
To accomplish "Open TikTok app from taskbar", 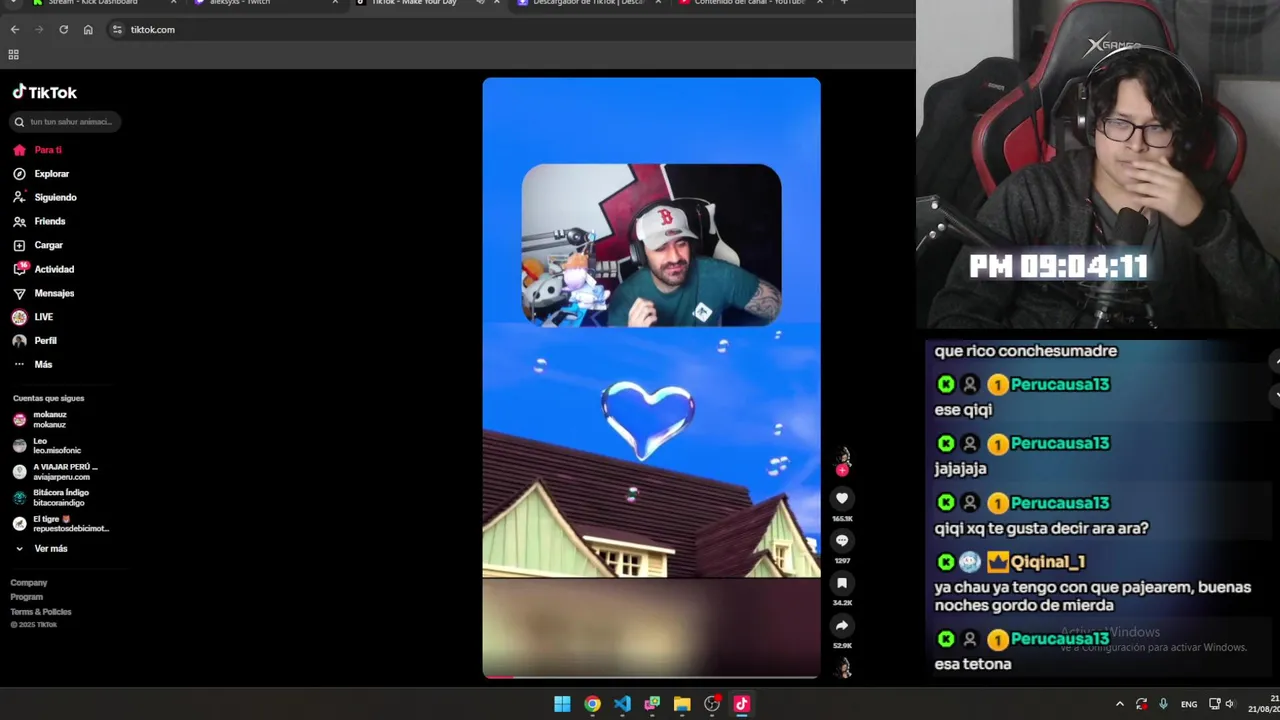I will [742, 704].
